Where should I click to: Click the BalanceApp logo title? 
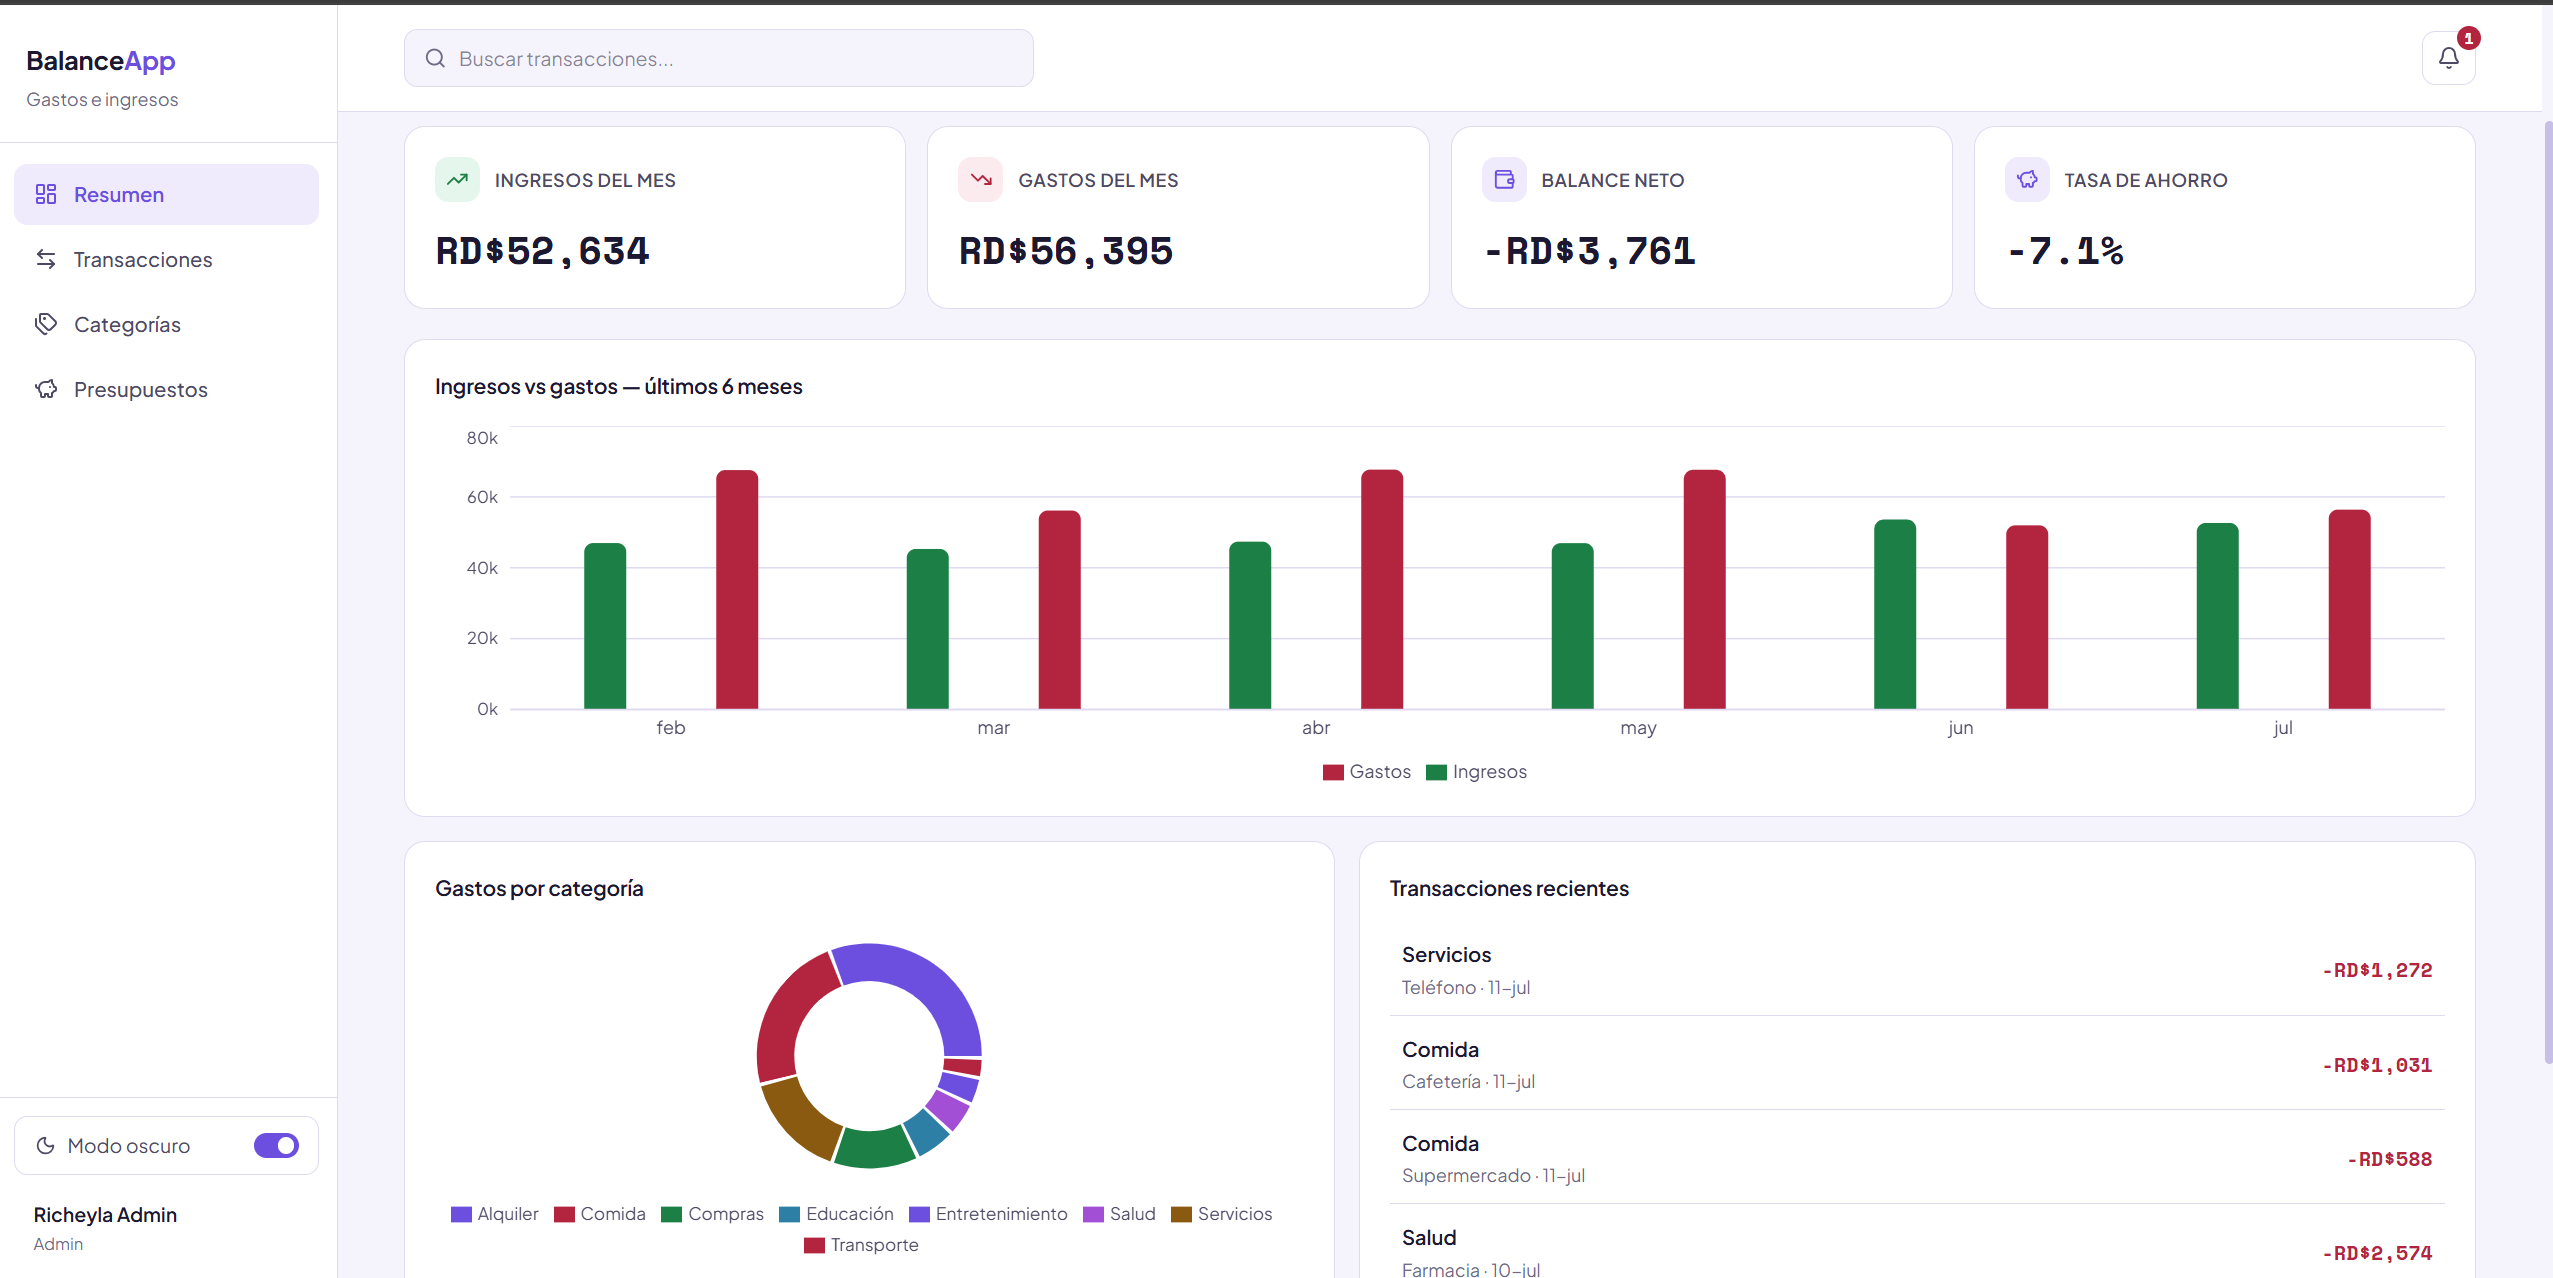101,61
